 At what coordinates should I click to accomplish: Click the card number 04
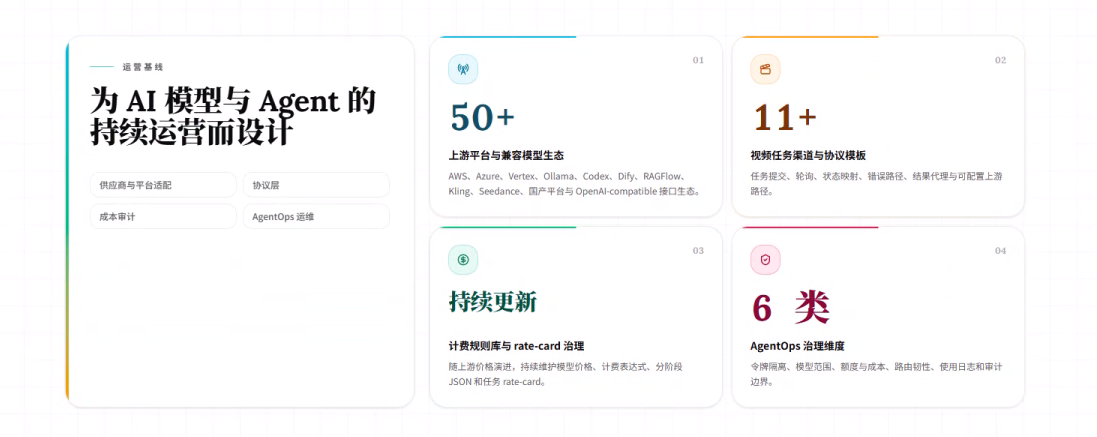pyautogui.click(x=1000, y=251)
